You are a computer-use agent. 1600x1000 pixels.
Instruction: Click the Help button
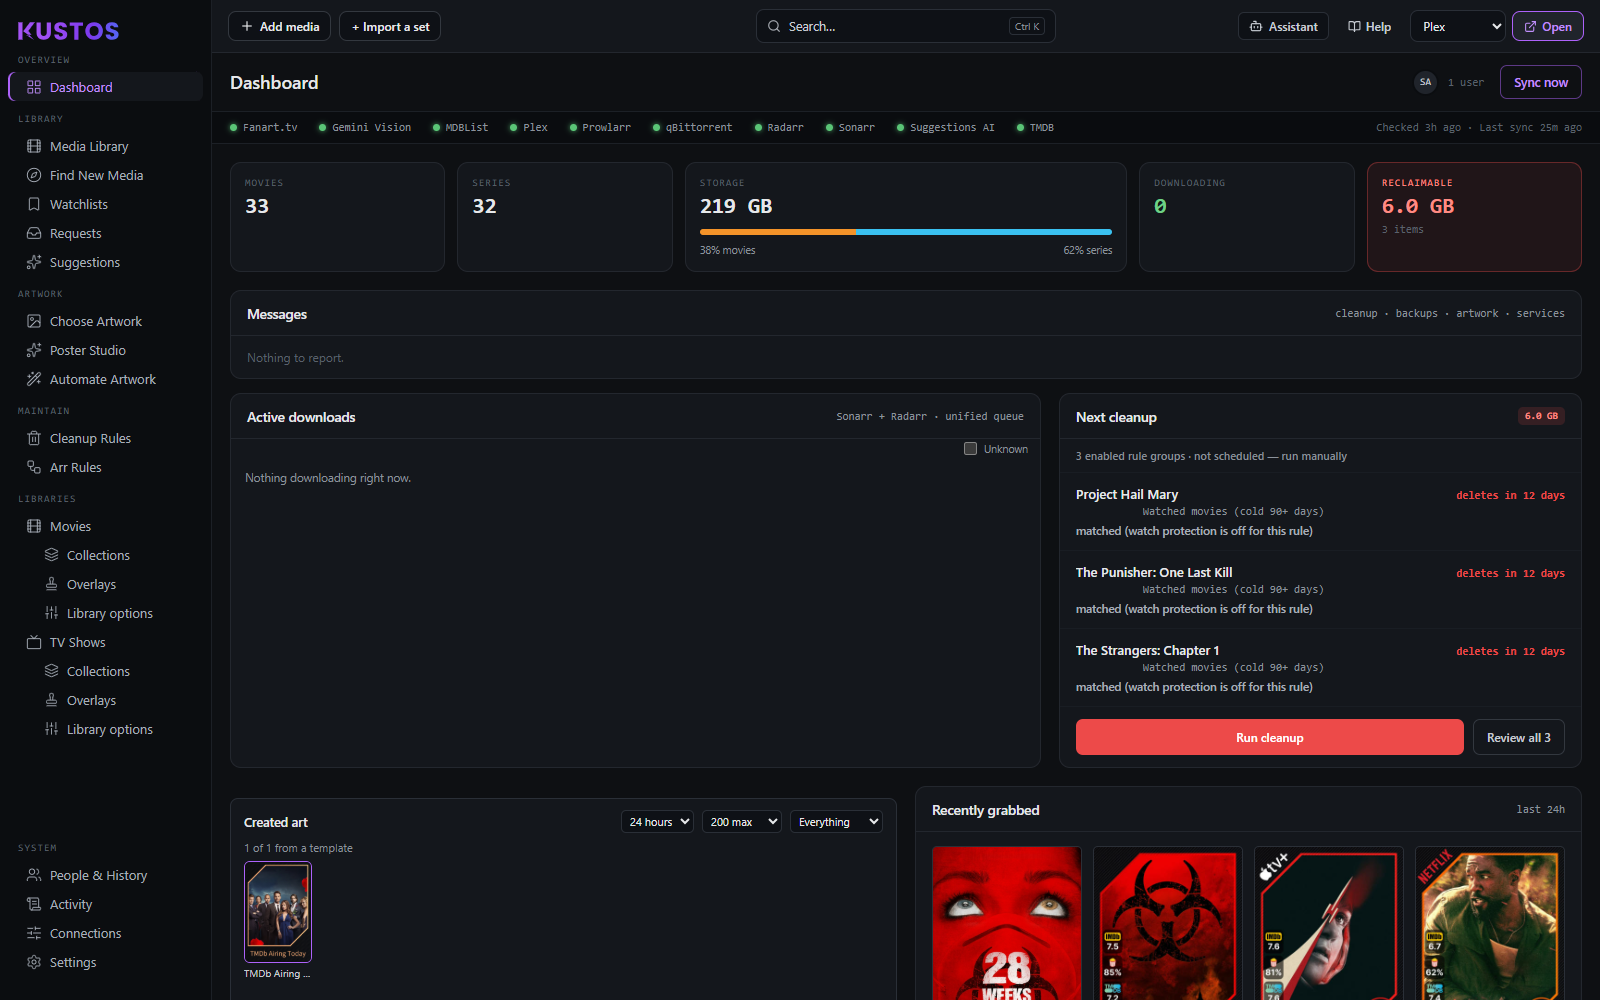(1369, 27)
